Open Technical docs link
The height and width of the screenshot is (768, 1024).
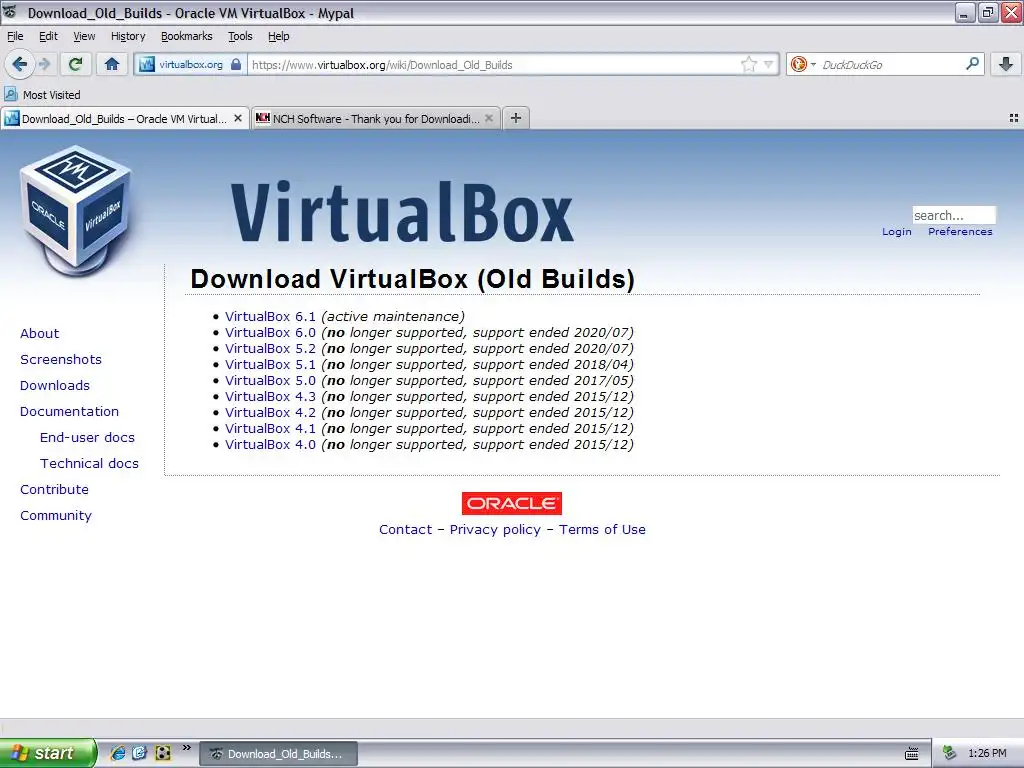[89, 464]
